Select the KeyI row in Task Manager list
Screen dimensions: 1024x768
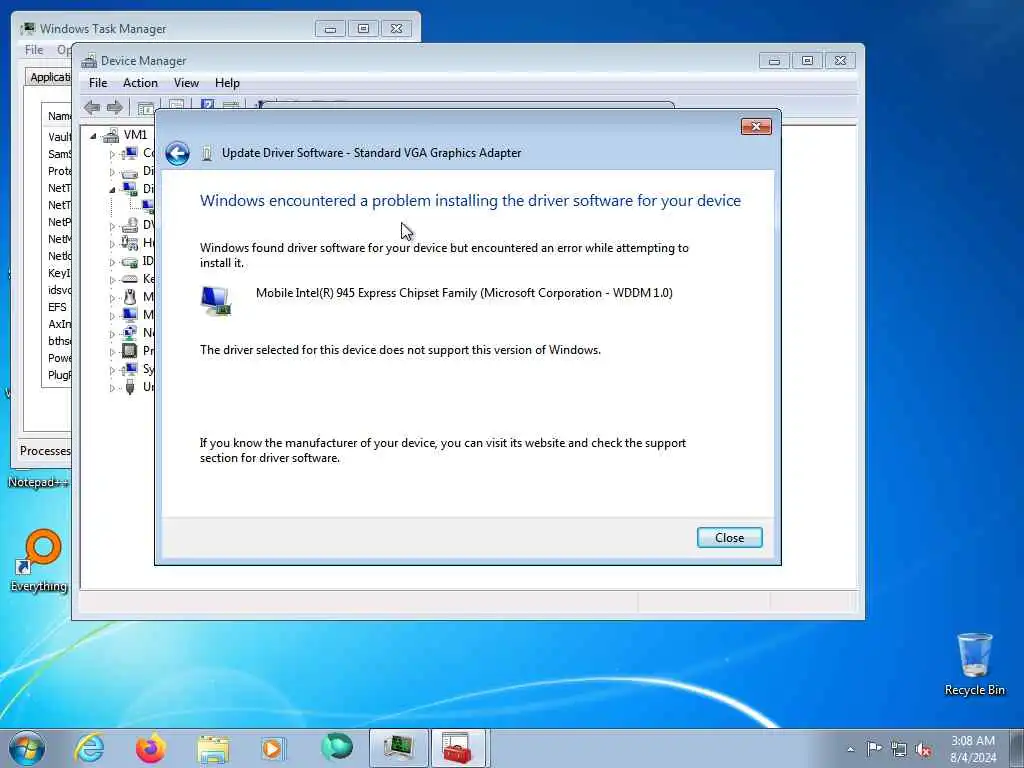coord(58,273)
